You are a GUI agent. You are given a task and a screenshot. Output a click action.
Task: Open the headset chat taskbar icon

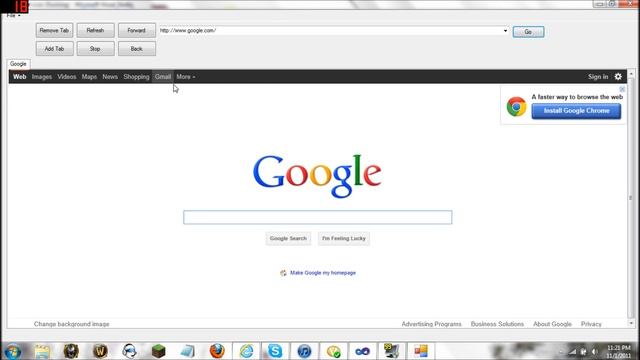pyautogui.click(x=129, y=351)
